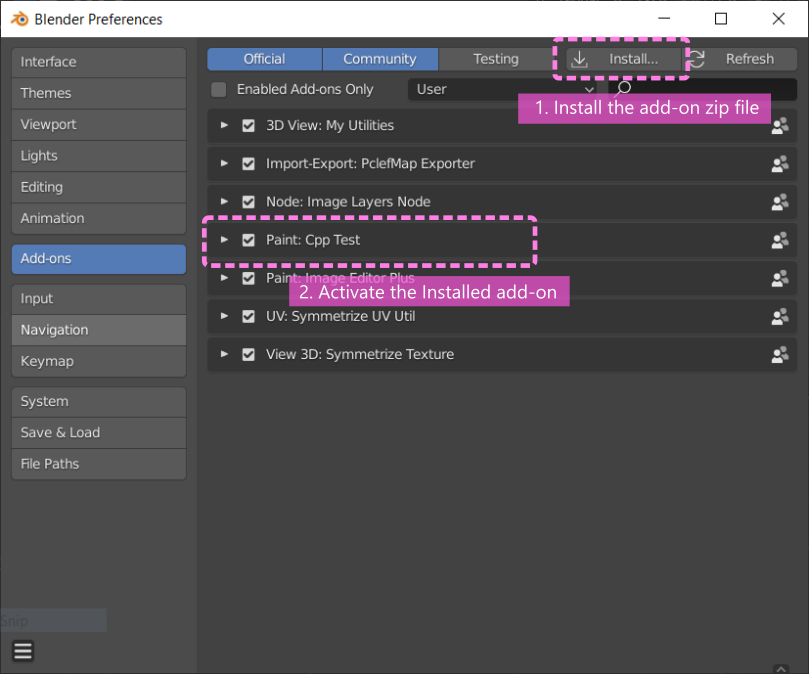Expand the Paint: Cpp Test add-on details

[224, 239]
